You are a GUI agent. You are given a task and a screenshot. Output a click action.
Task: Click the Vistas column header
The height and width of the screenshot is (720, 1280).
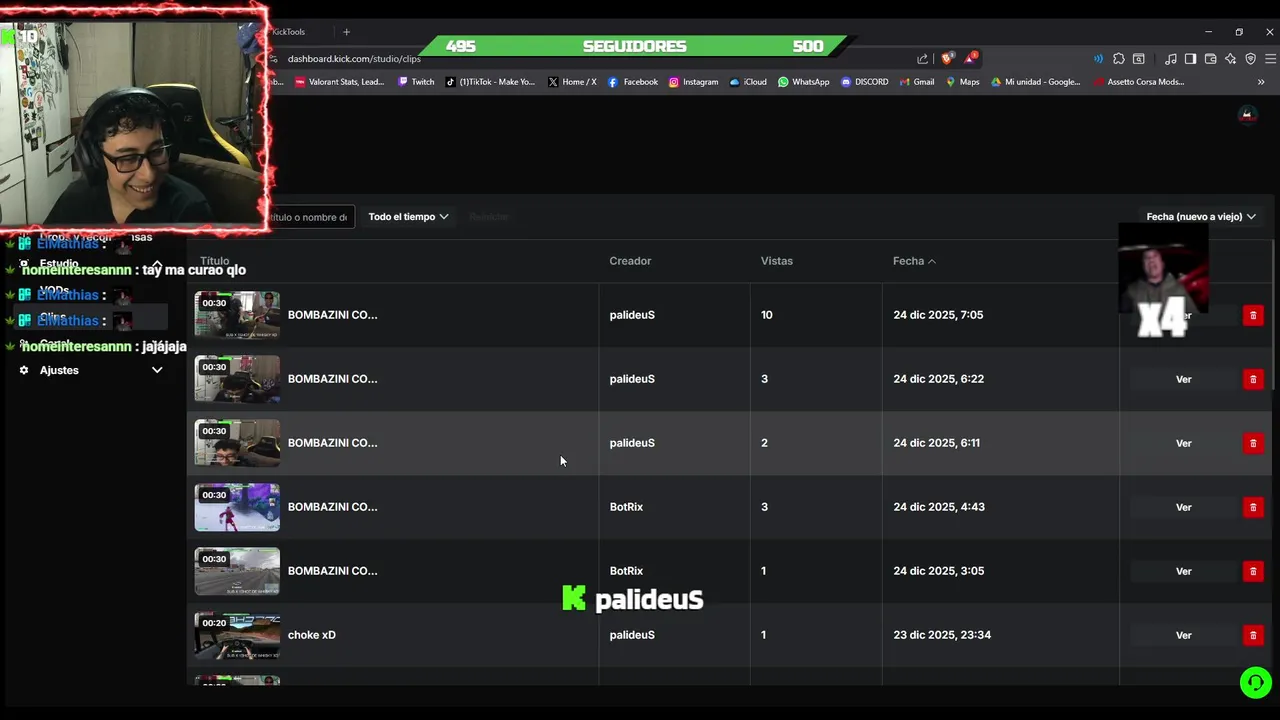coord(776,261)
